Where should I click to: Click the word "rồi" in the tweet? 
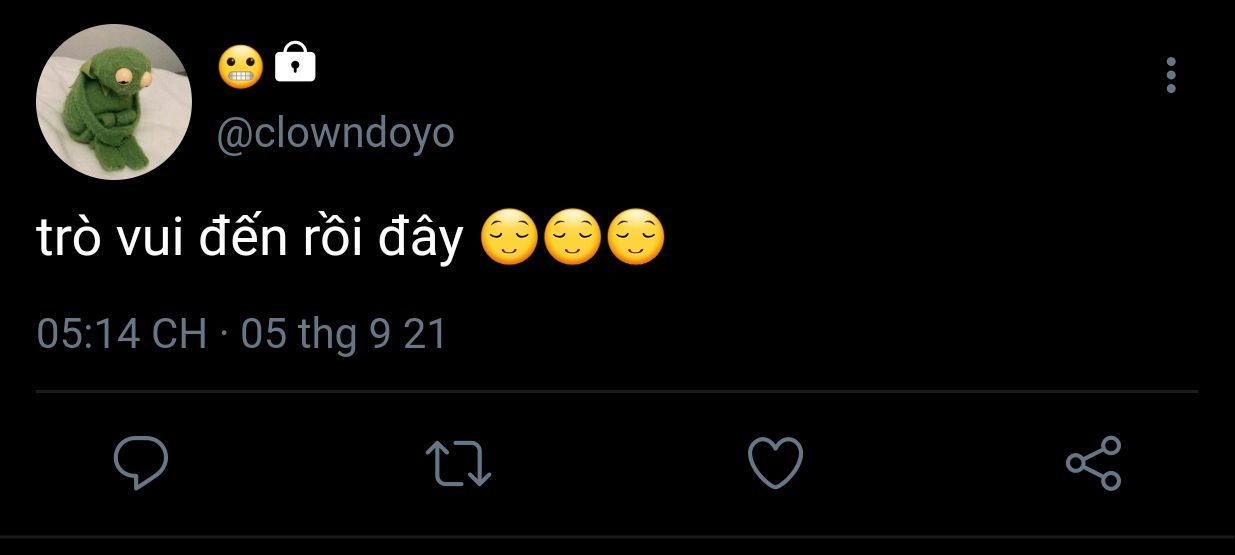tap(332, 236)
